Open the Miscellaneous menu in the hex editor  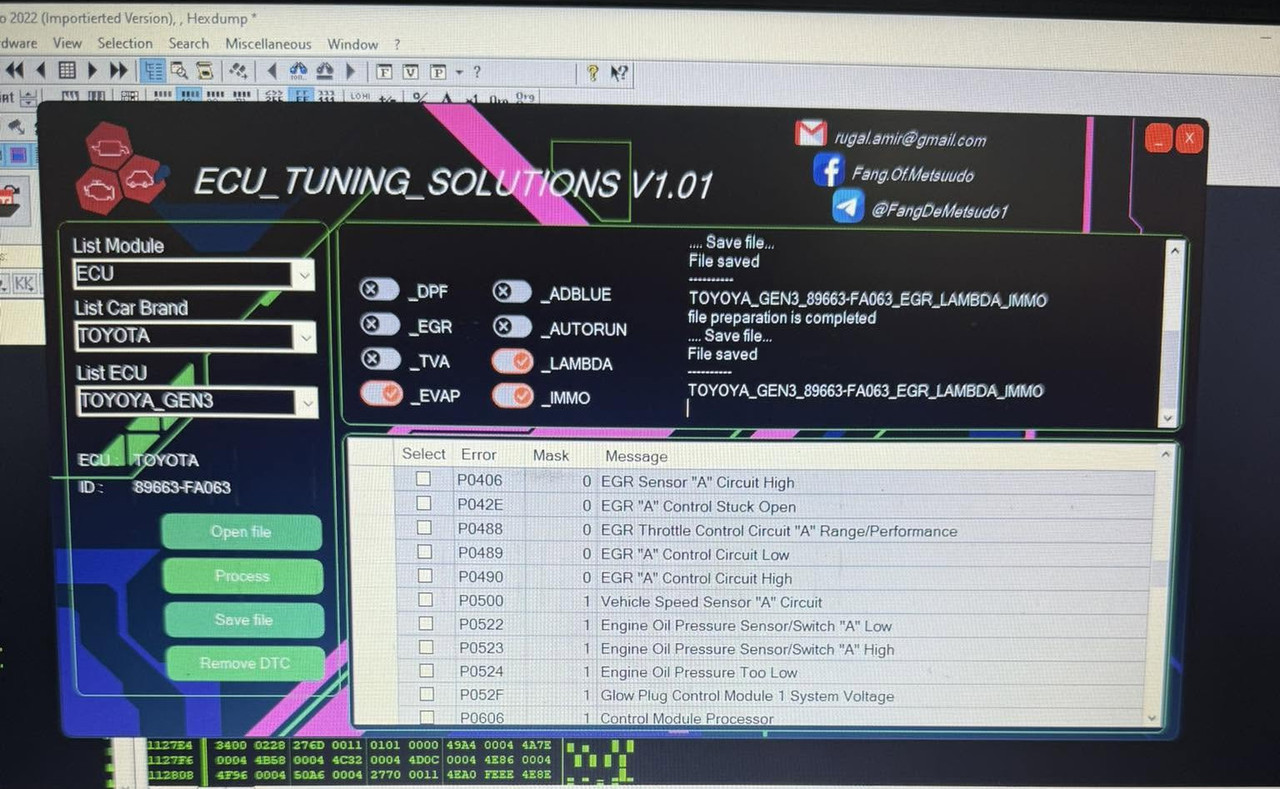(x=268, y=44)
